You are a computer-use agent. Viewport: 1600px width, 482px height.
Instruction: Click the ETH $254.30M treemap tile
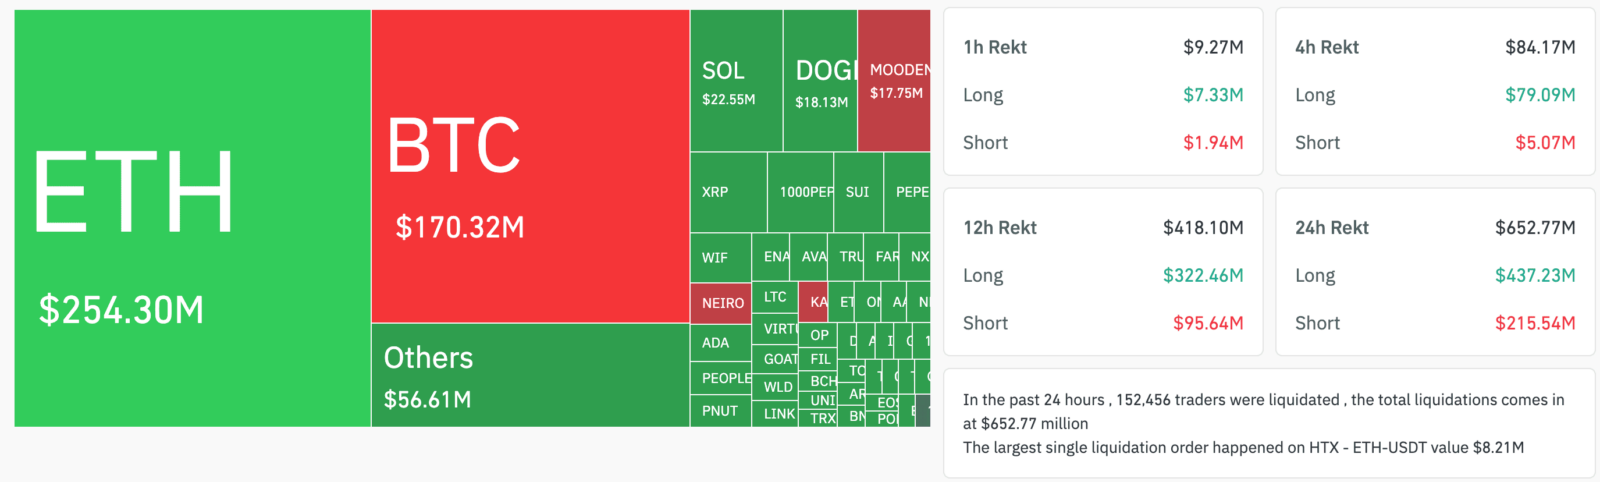[193, 218]
